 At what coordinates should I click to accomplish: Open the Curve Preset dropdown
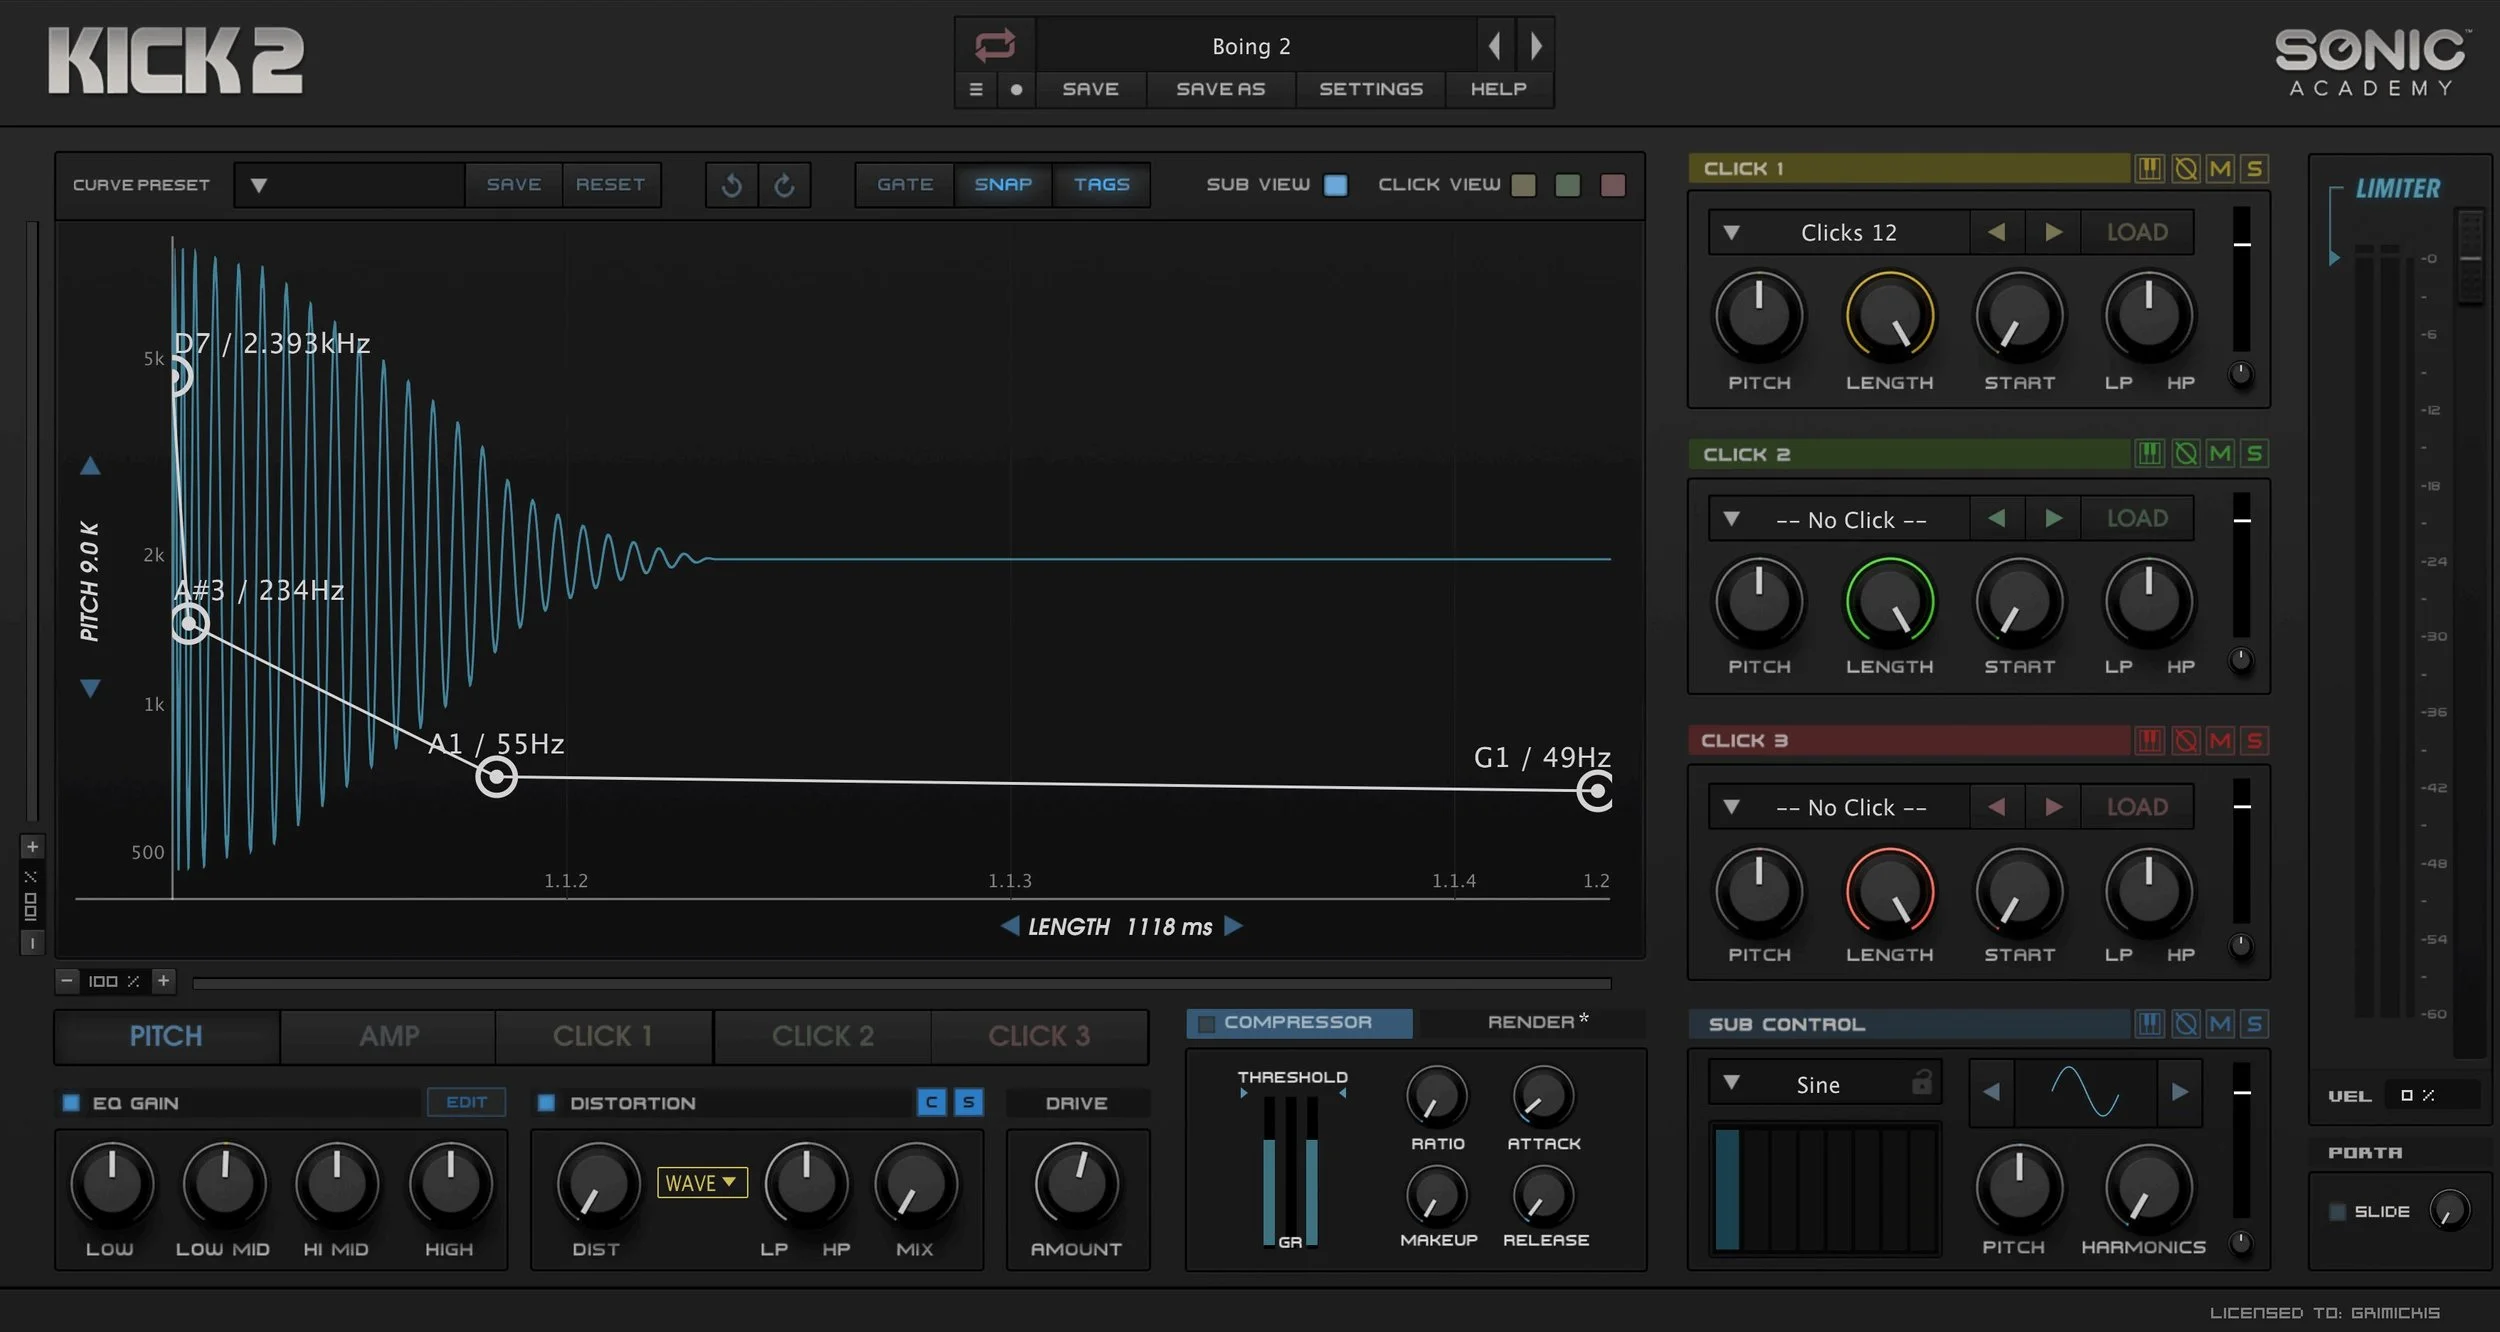(x=259, y=185)
